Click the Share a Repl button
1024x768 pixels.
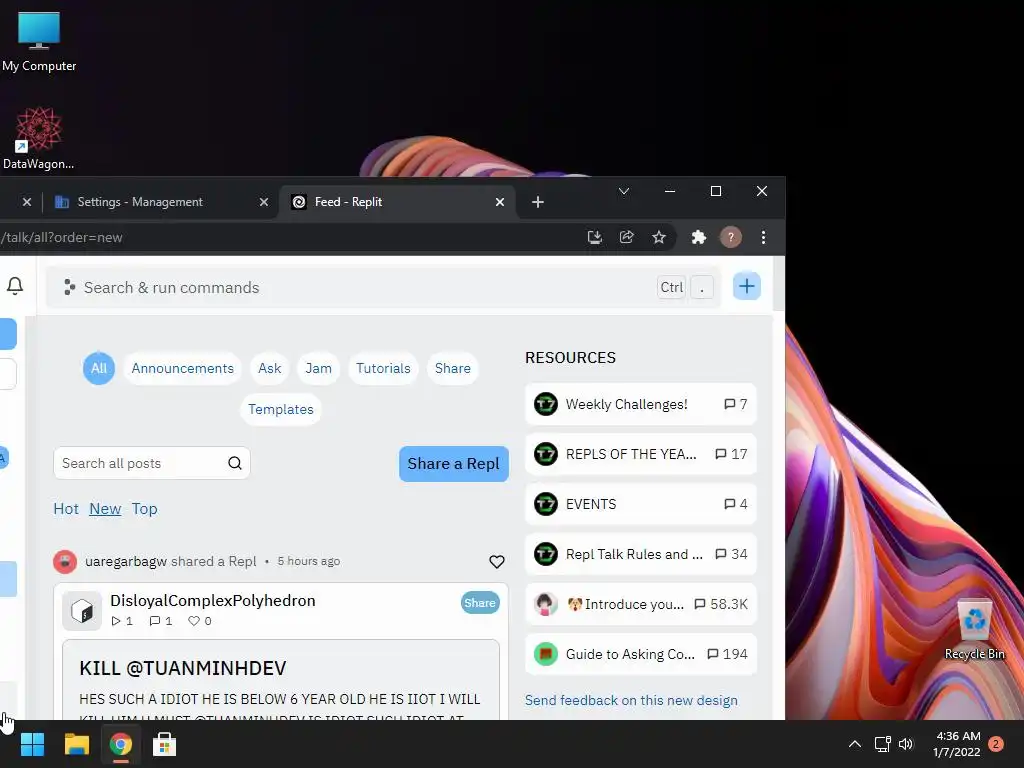pyautogui.click(x=453, y=464)
